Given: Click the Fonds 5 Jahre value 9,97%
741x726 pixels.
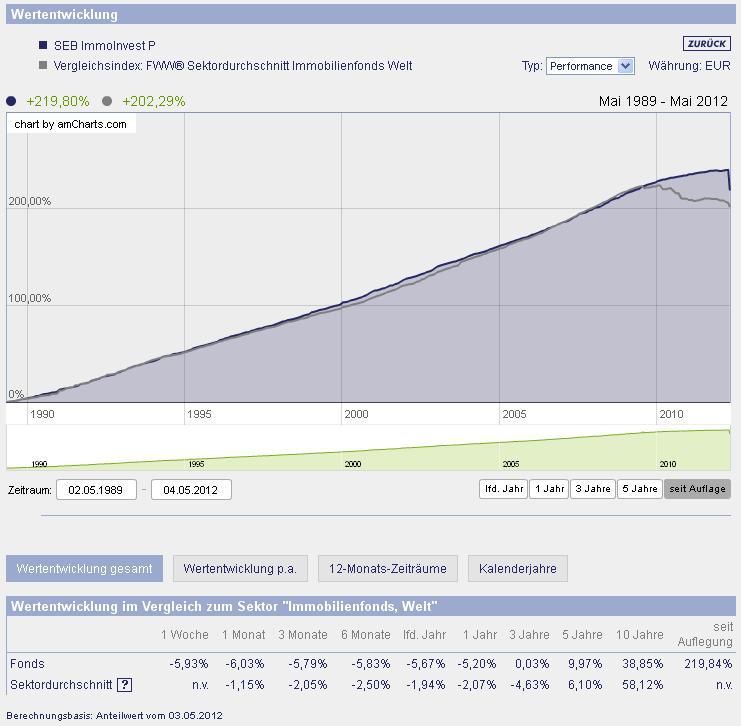Looking at the screenshot, I should click(585, 664).
